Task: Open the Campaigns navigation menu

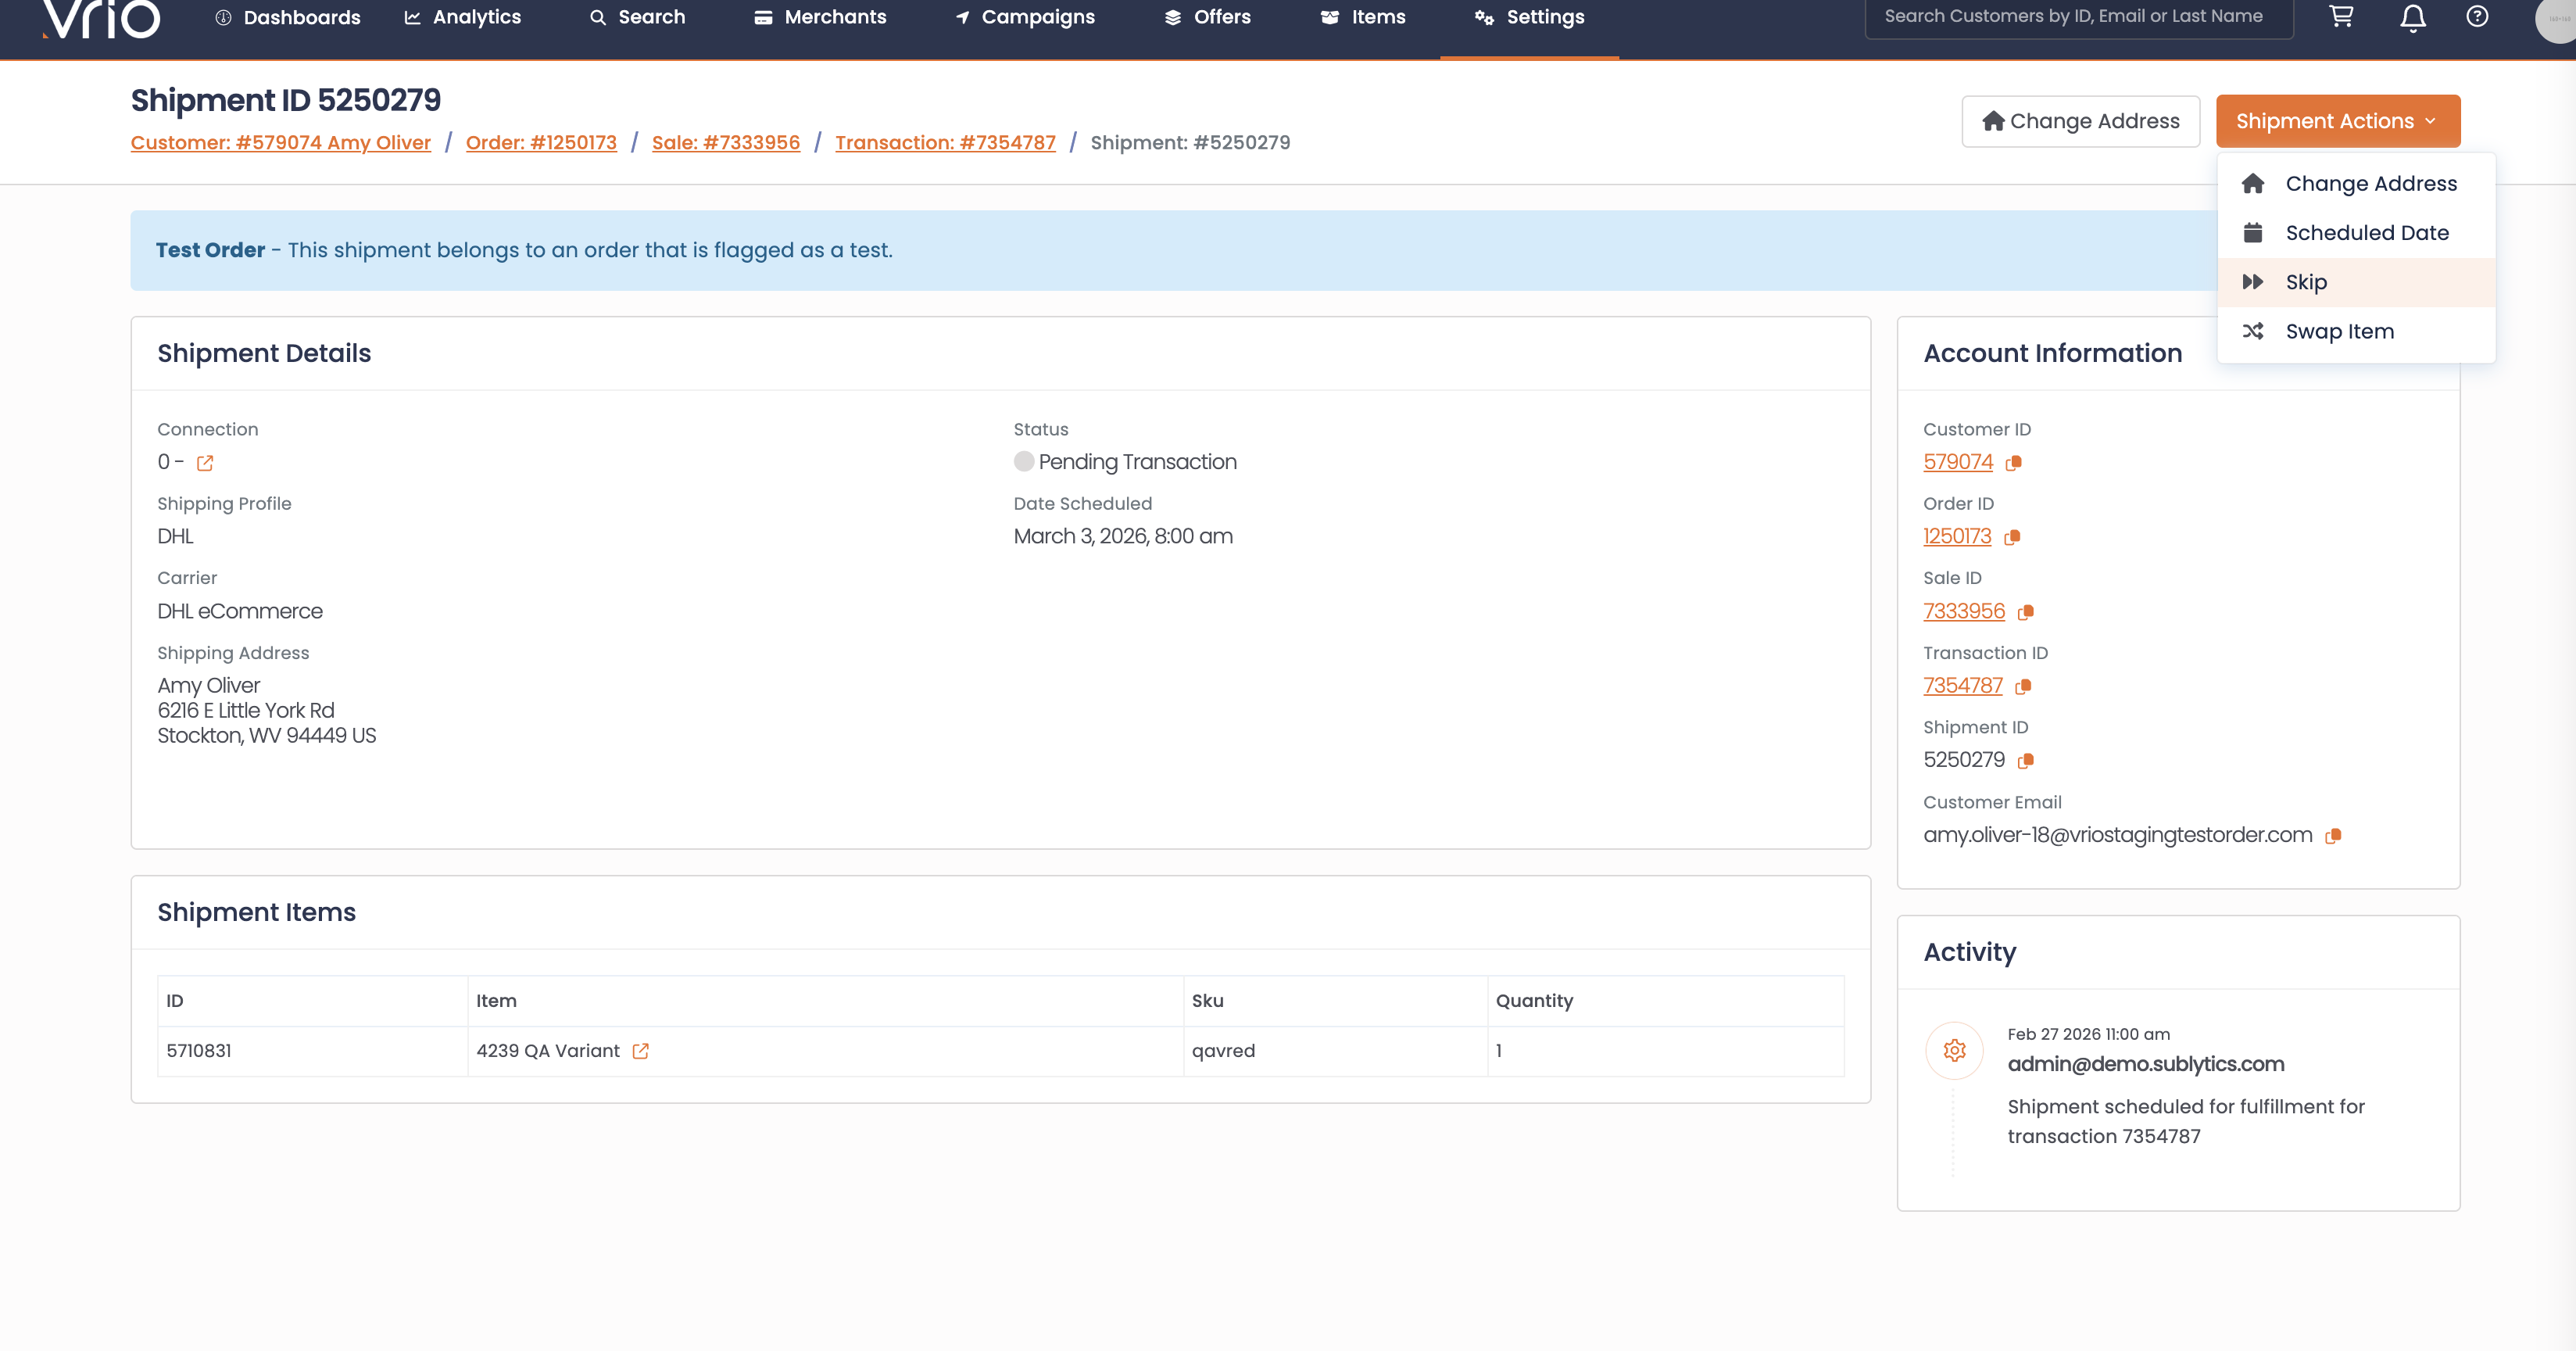Action: click(1025, 17)
